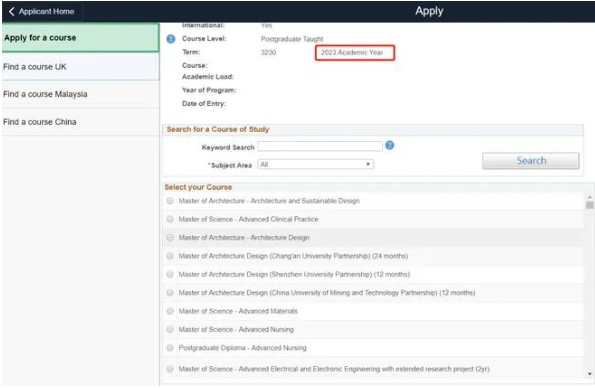Select Postgraduate Diploma - Advanced Nursing
Screen dimensions: 595x388
pos(170,348)
